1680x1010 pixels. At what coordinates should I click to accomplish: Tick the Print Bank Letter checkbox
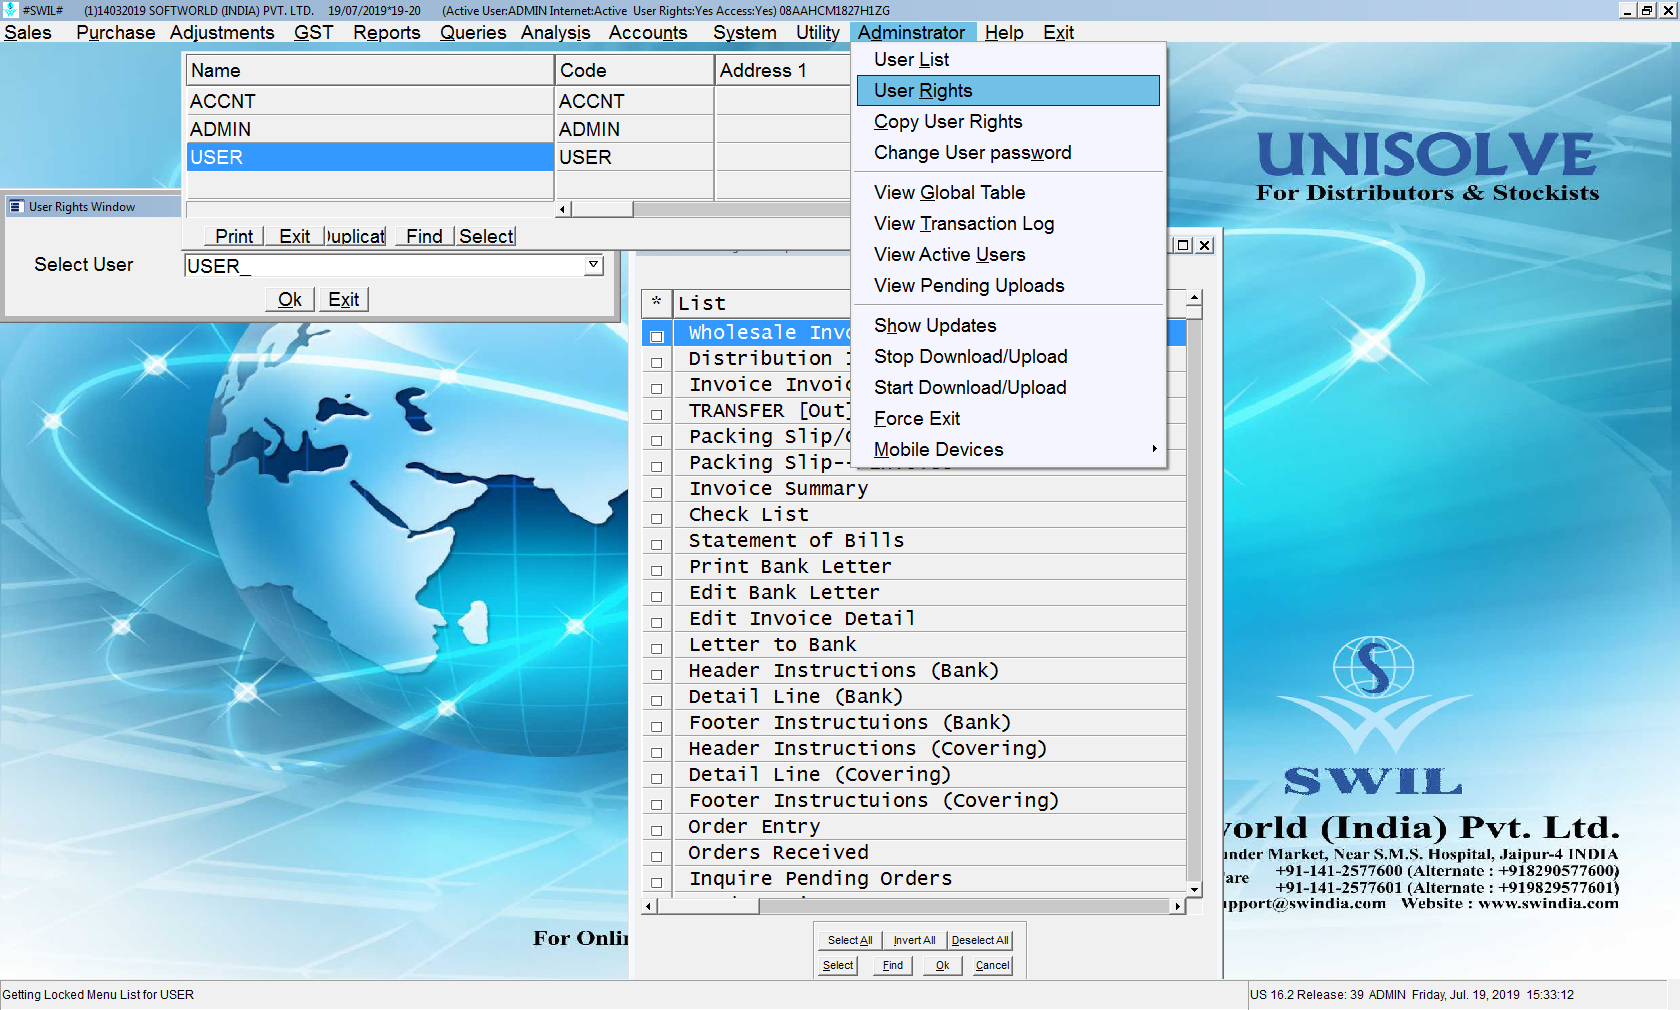(657, 571)
